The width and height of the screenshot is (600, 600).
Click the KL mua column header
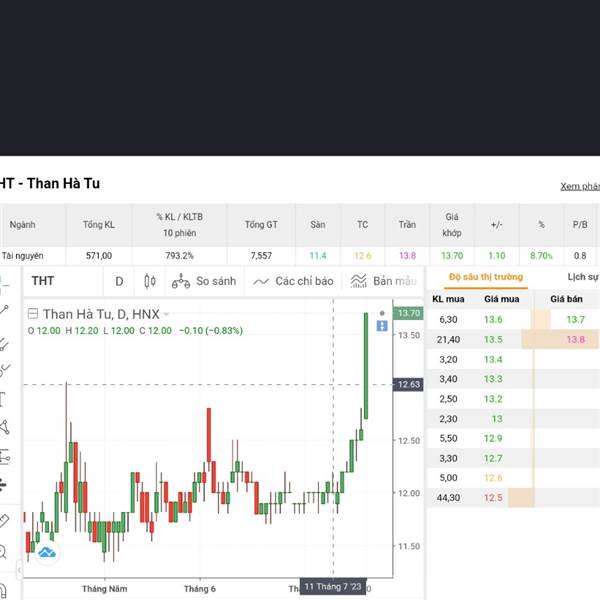pyautogui.click(x=448, y=299)
